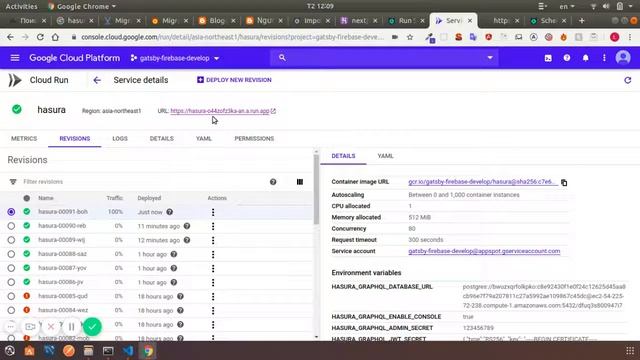Screen dimensions: 640x360
Task: Select revision hasura-00085-qud radio button
Action: pyautogui.click(x=11, y=296)
